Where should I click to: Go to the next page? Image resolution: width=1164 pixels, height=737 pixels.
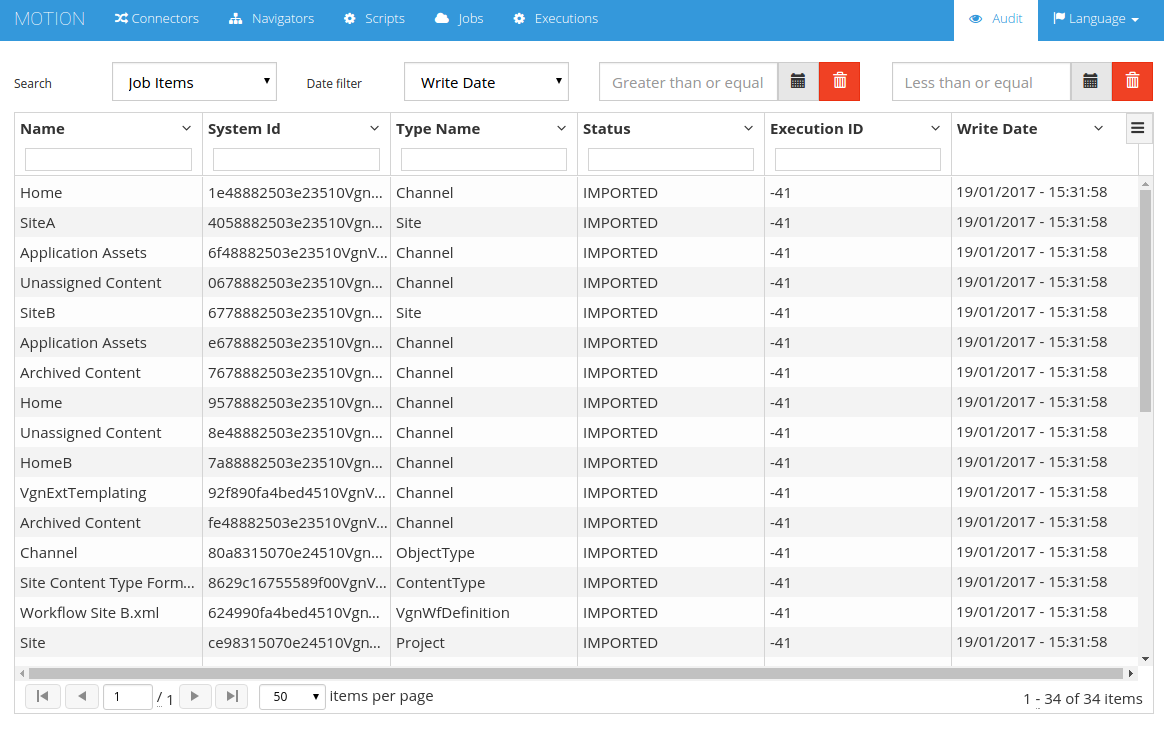pos(195,696)
